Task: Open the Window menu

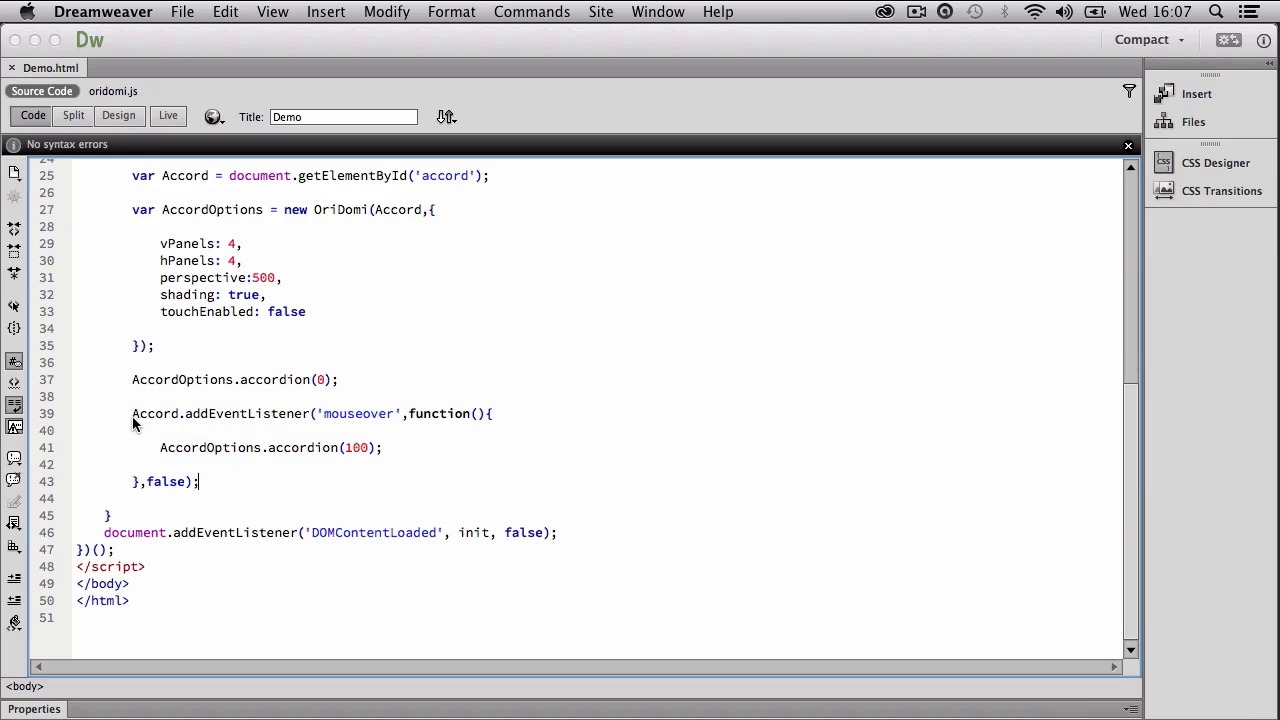Action: pyautogui.click(x=658, y=12)
